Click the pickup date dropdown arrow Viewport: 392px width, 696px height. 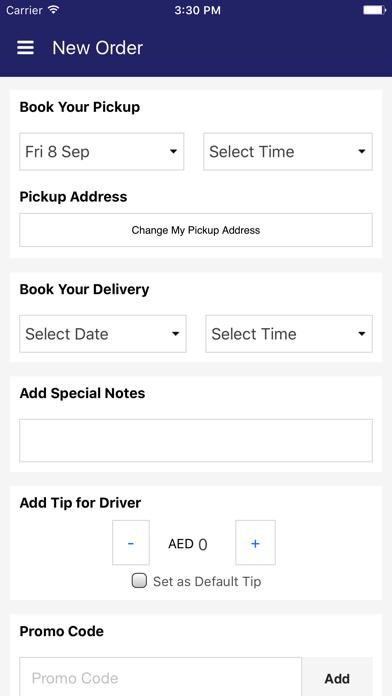pos(174,151)
